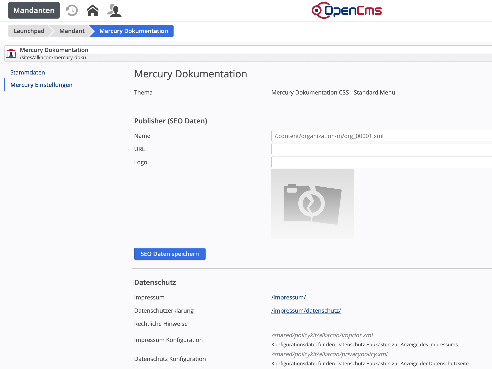Screen dimensions: 492x369
Task: Click the Datenschutz section heading
Action: pyautogui.click(x=155, y=282)
